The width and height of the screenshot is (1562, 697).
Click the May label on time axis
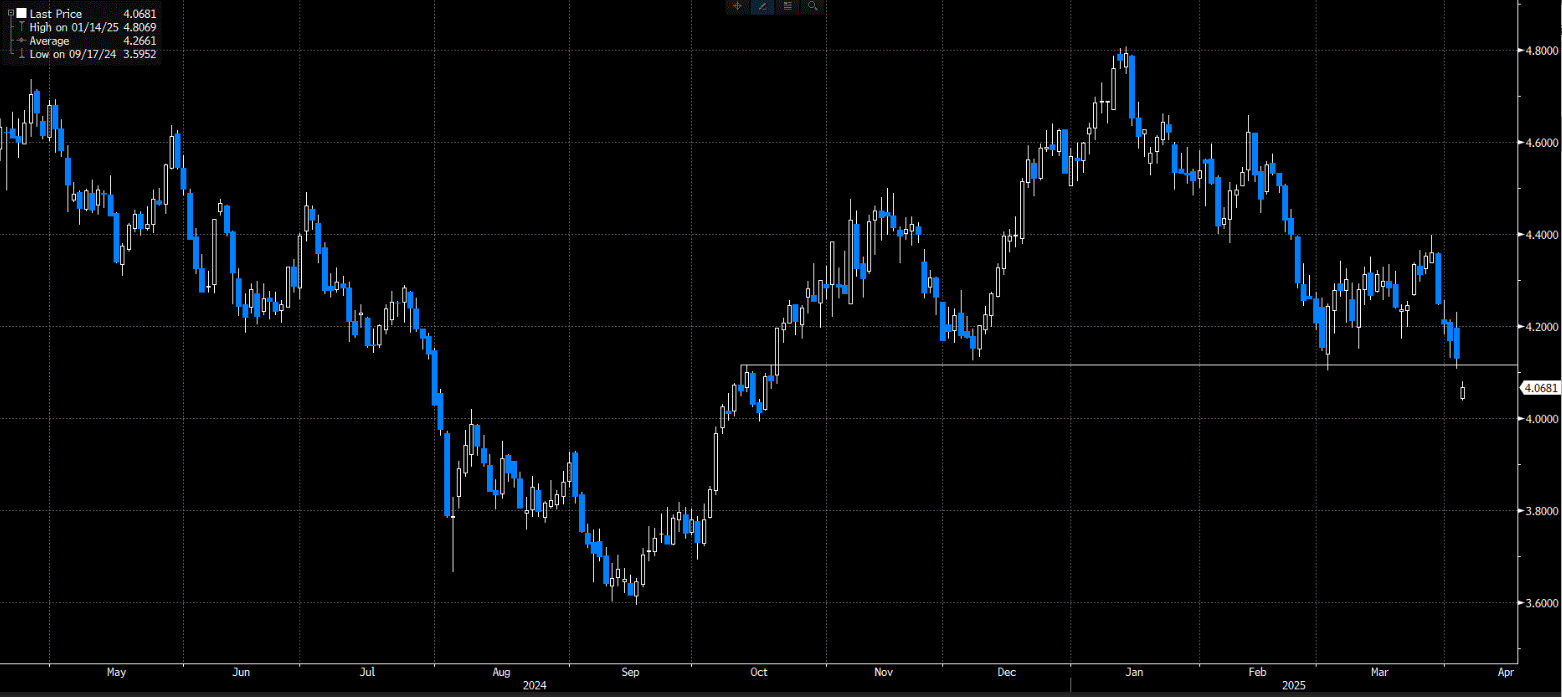[x=116, y=673]
